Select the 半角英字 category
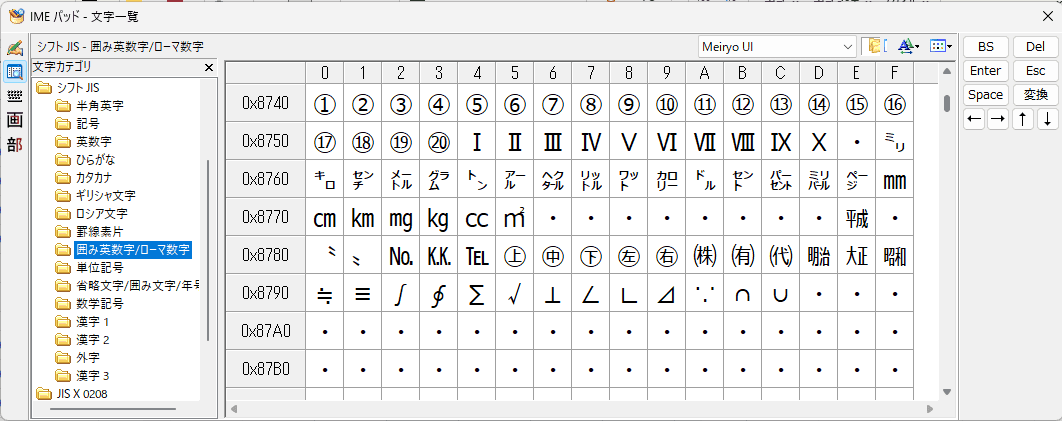This screenshot has width=1062, height=421. tap(89, 106)
